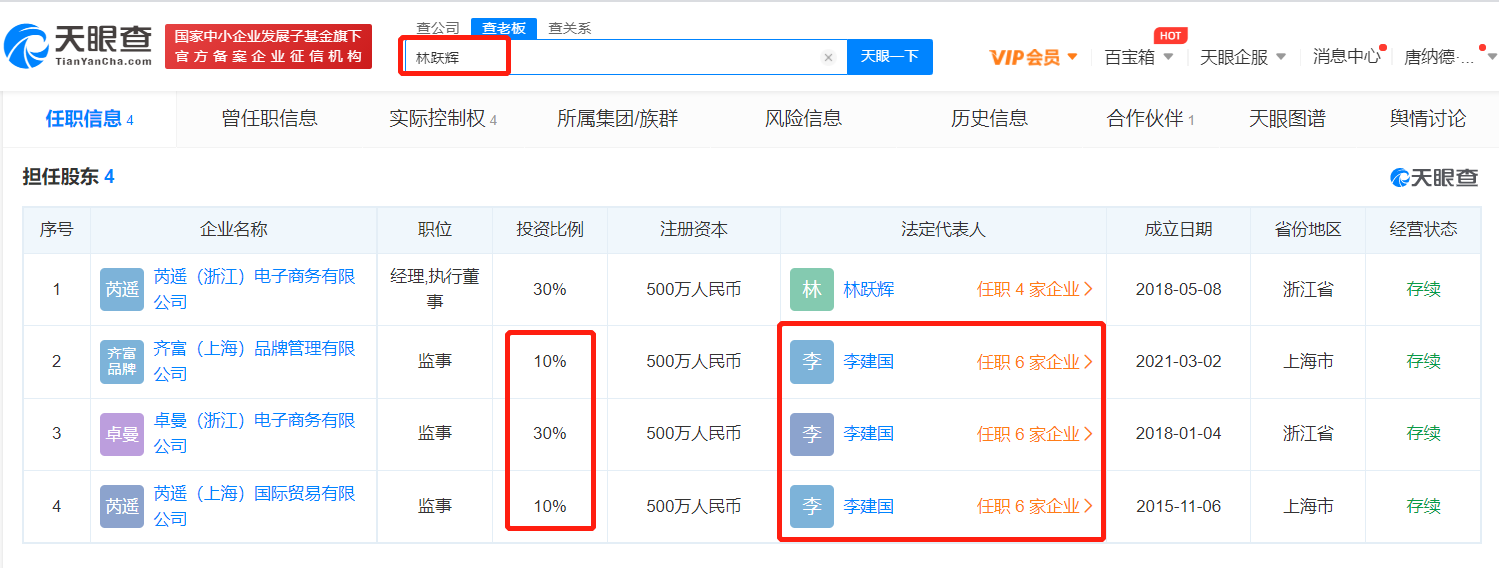Open the 舆情讨论 tab

1428,119
